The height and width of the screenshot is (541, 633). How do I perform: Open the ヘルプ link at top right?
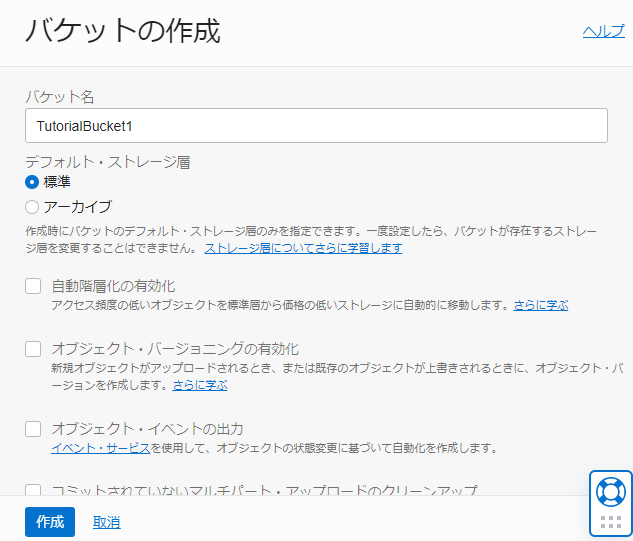pos(603,32)
